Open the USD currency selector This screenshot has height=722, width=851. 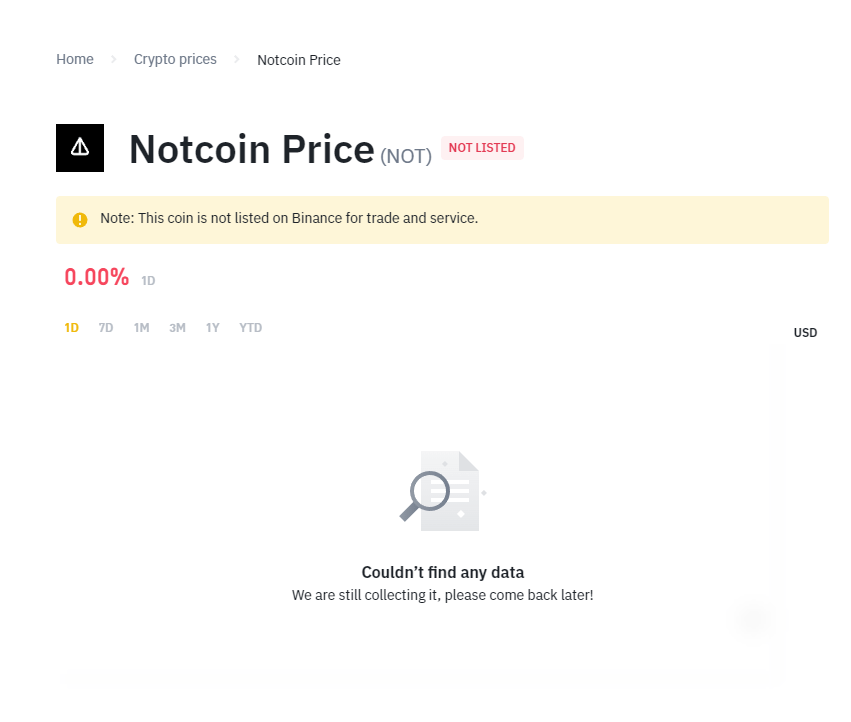point(805,333)
